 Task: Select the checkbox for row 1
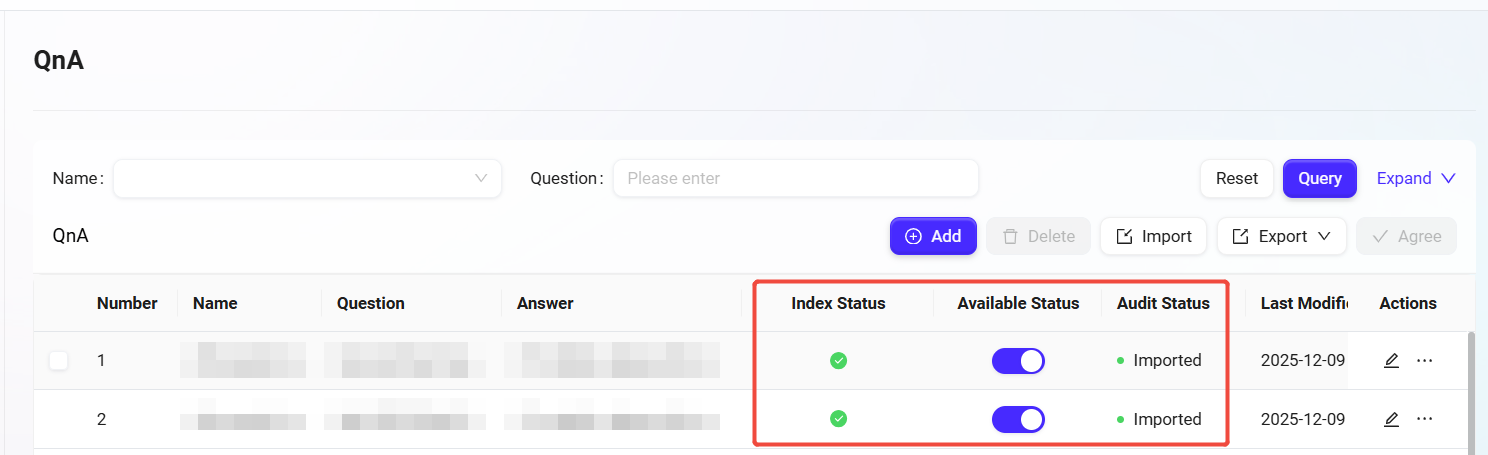[59, 361]
